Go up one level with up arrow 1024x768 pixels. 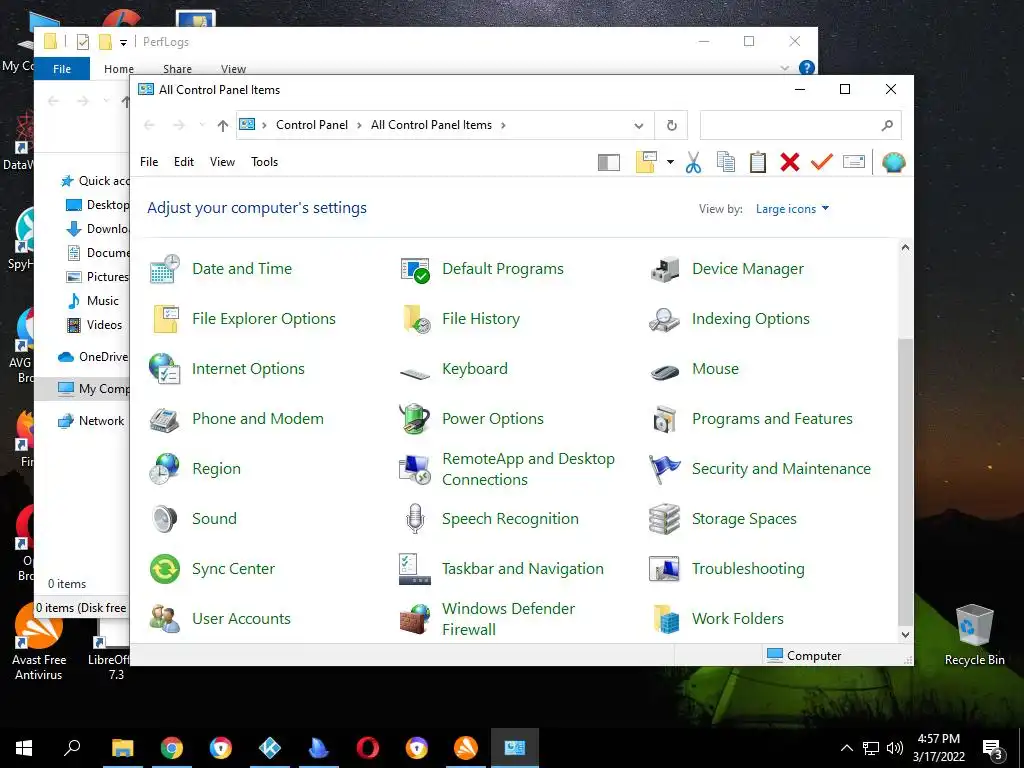(x=223, y=125)
